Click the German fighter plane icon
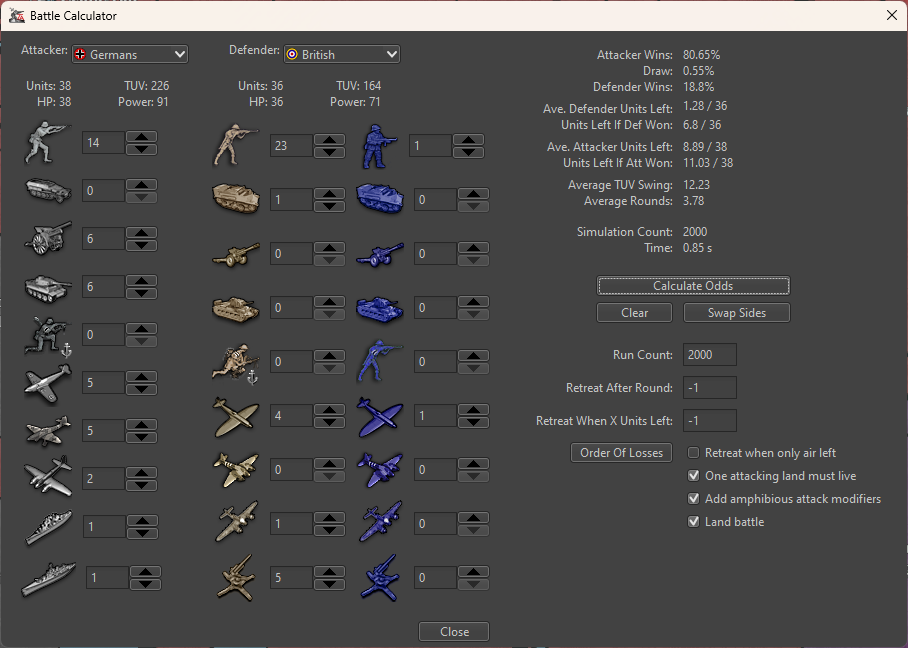 [47, 382]
